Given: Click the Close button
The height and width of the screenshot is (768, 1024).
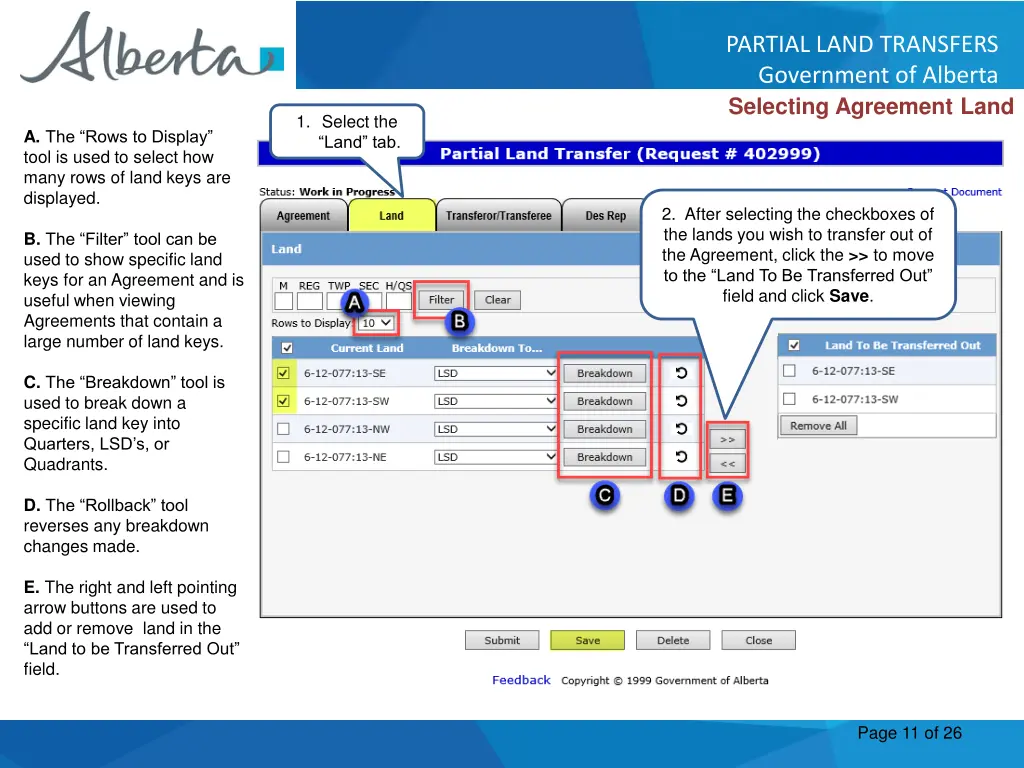Looking at the screenshot, I should [x=759, y=641].
